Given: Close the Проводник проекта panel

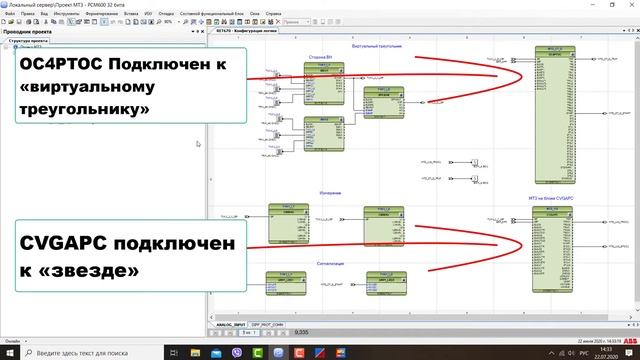Looking at the screenshot, I should click(x=202, y=31).
